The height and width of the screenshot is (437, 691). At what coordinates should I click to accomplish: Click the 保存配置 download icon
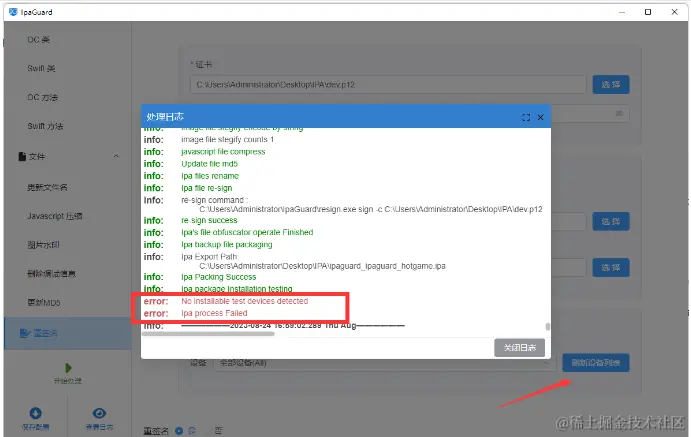tap(36, 413)
